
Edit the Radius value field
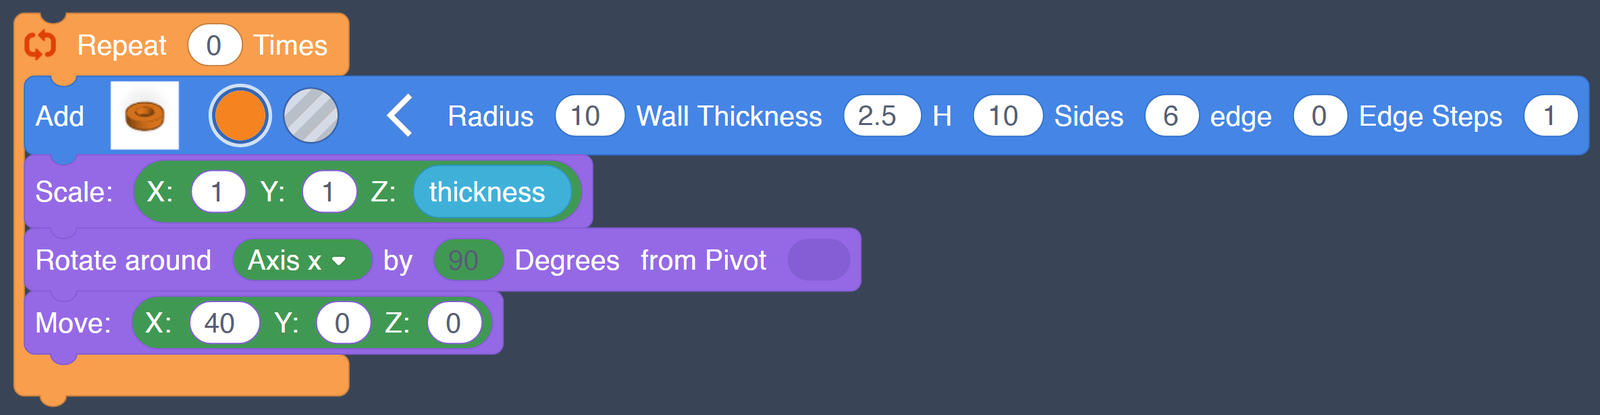click(x=588, y=116)
